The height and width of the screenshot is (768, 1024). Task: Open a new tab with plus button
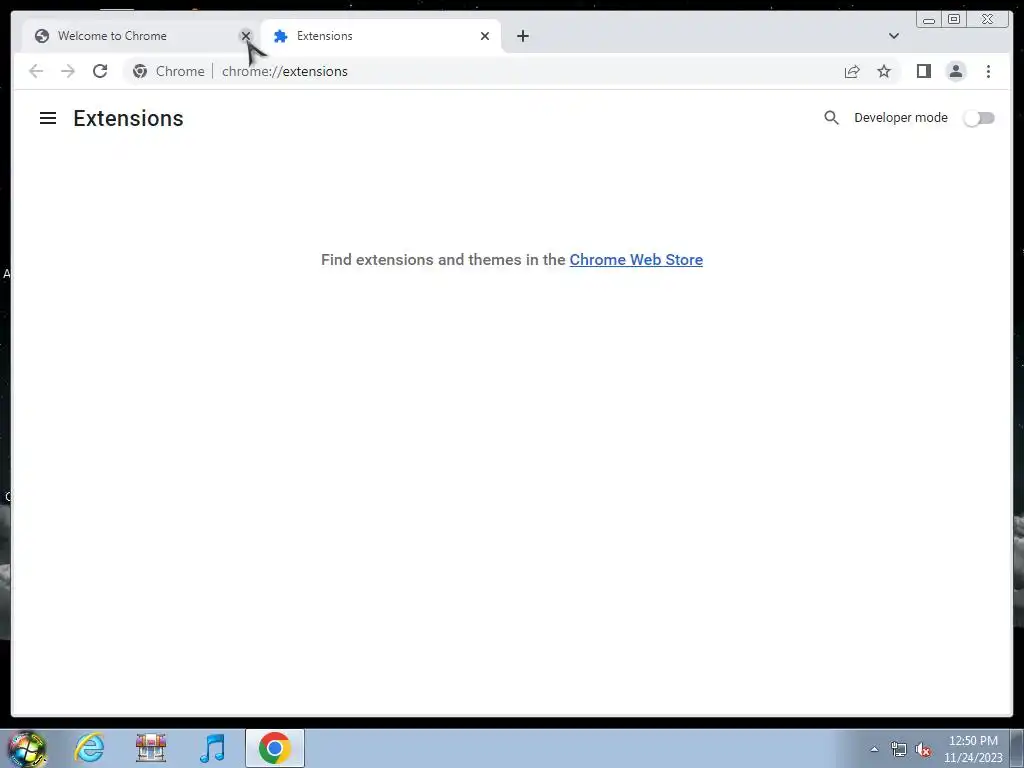pos(522,36)
